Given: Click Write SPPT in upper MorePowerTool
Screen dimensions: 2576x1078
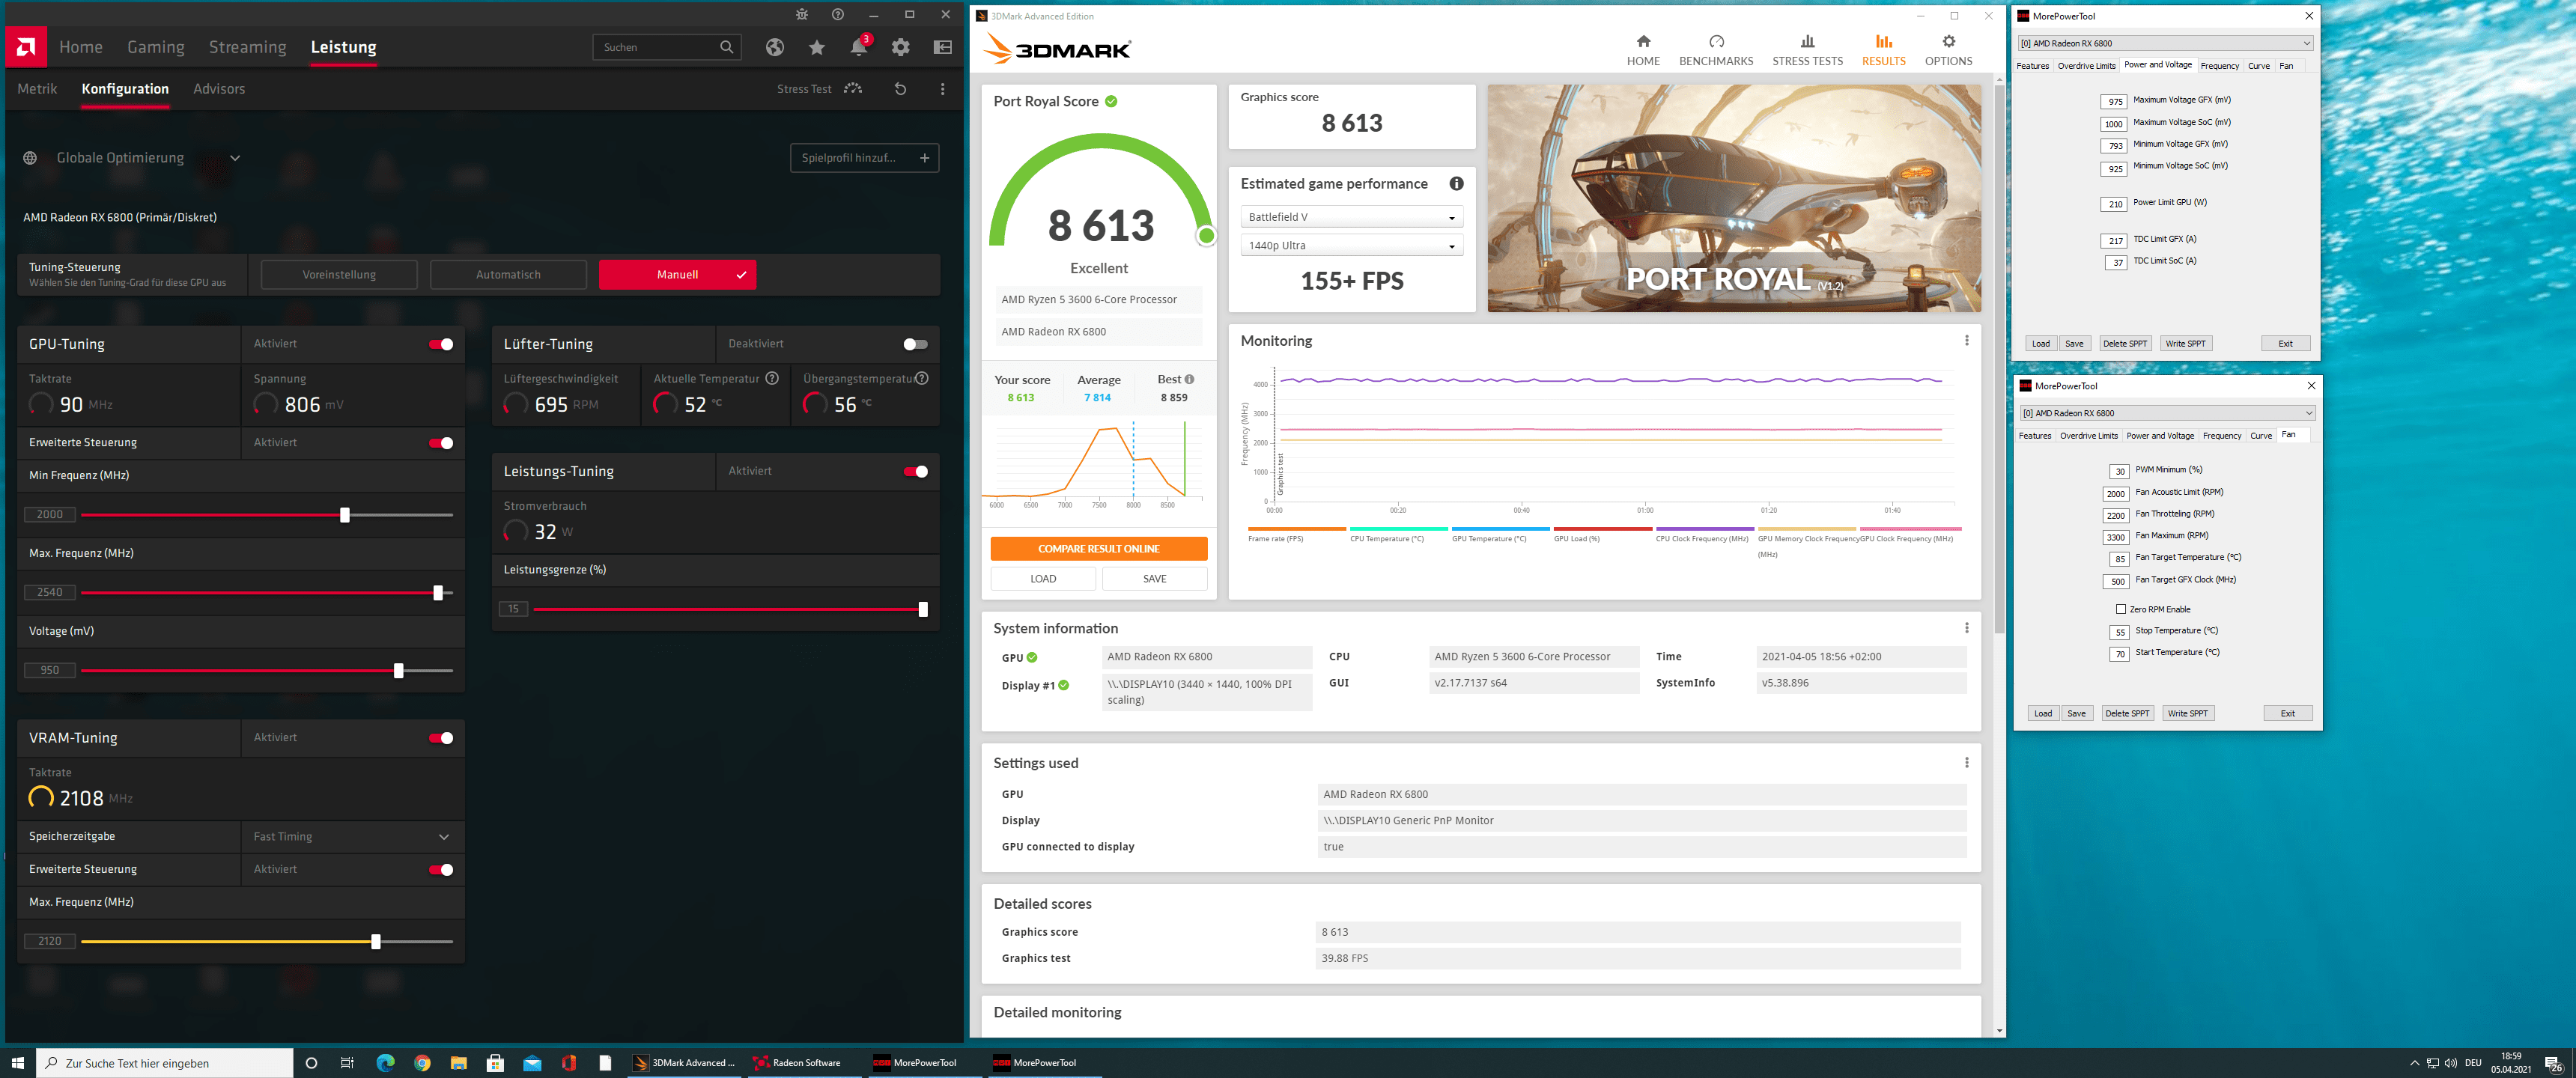Looking at the screenshot, I should click(2185, 343).
